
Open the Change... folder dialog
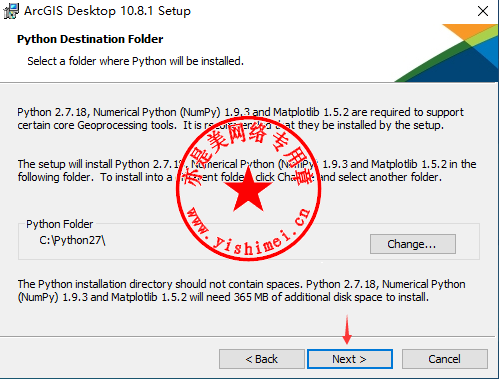coord(413,244)
